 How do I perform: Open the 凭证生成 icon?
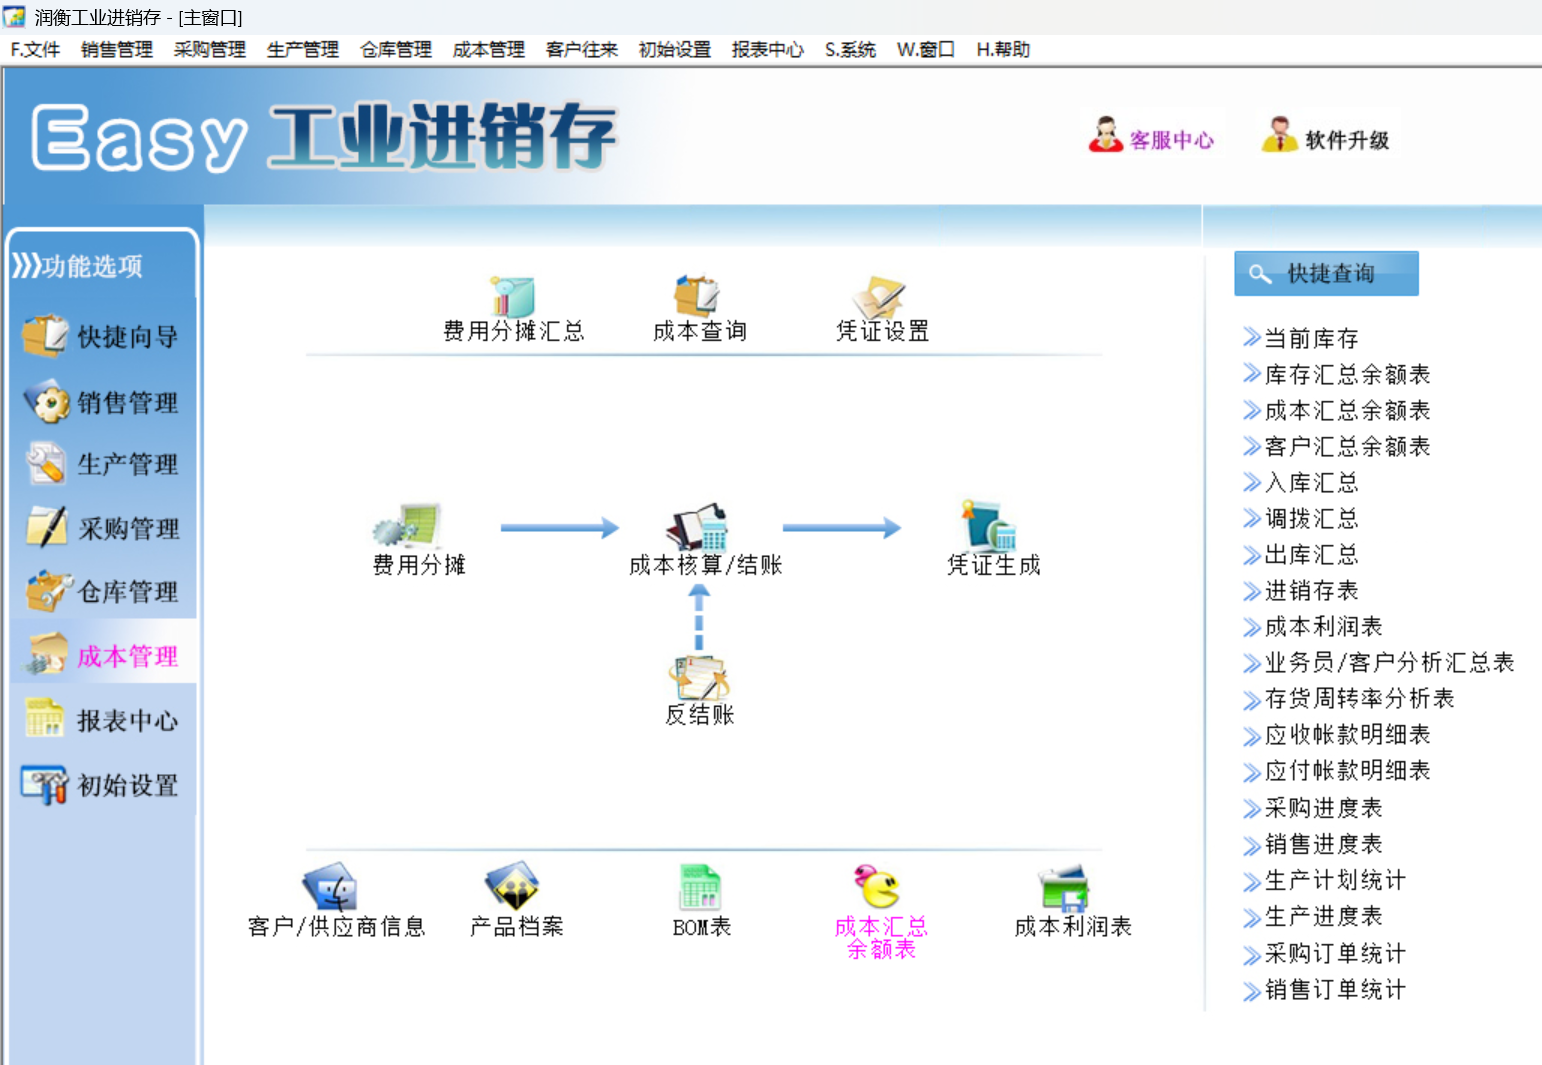pos(989,526)
